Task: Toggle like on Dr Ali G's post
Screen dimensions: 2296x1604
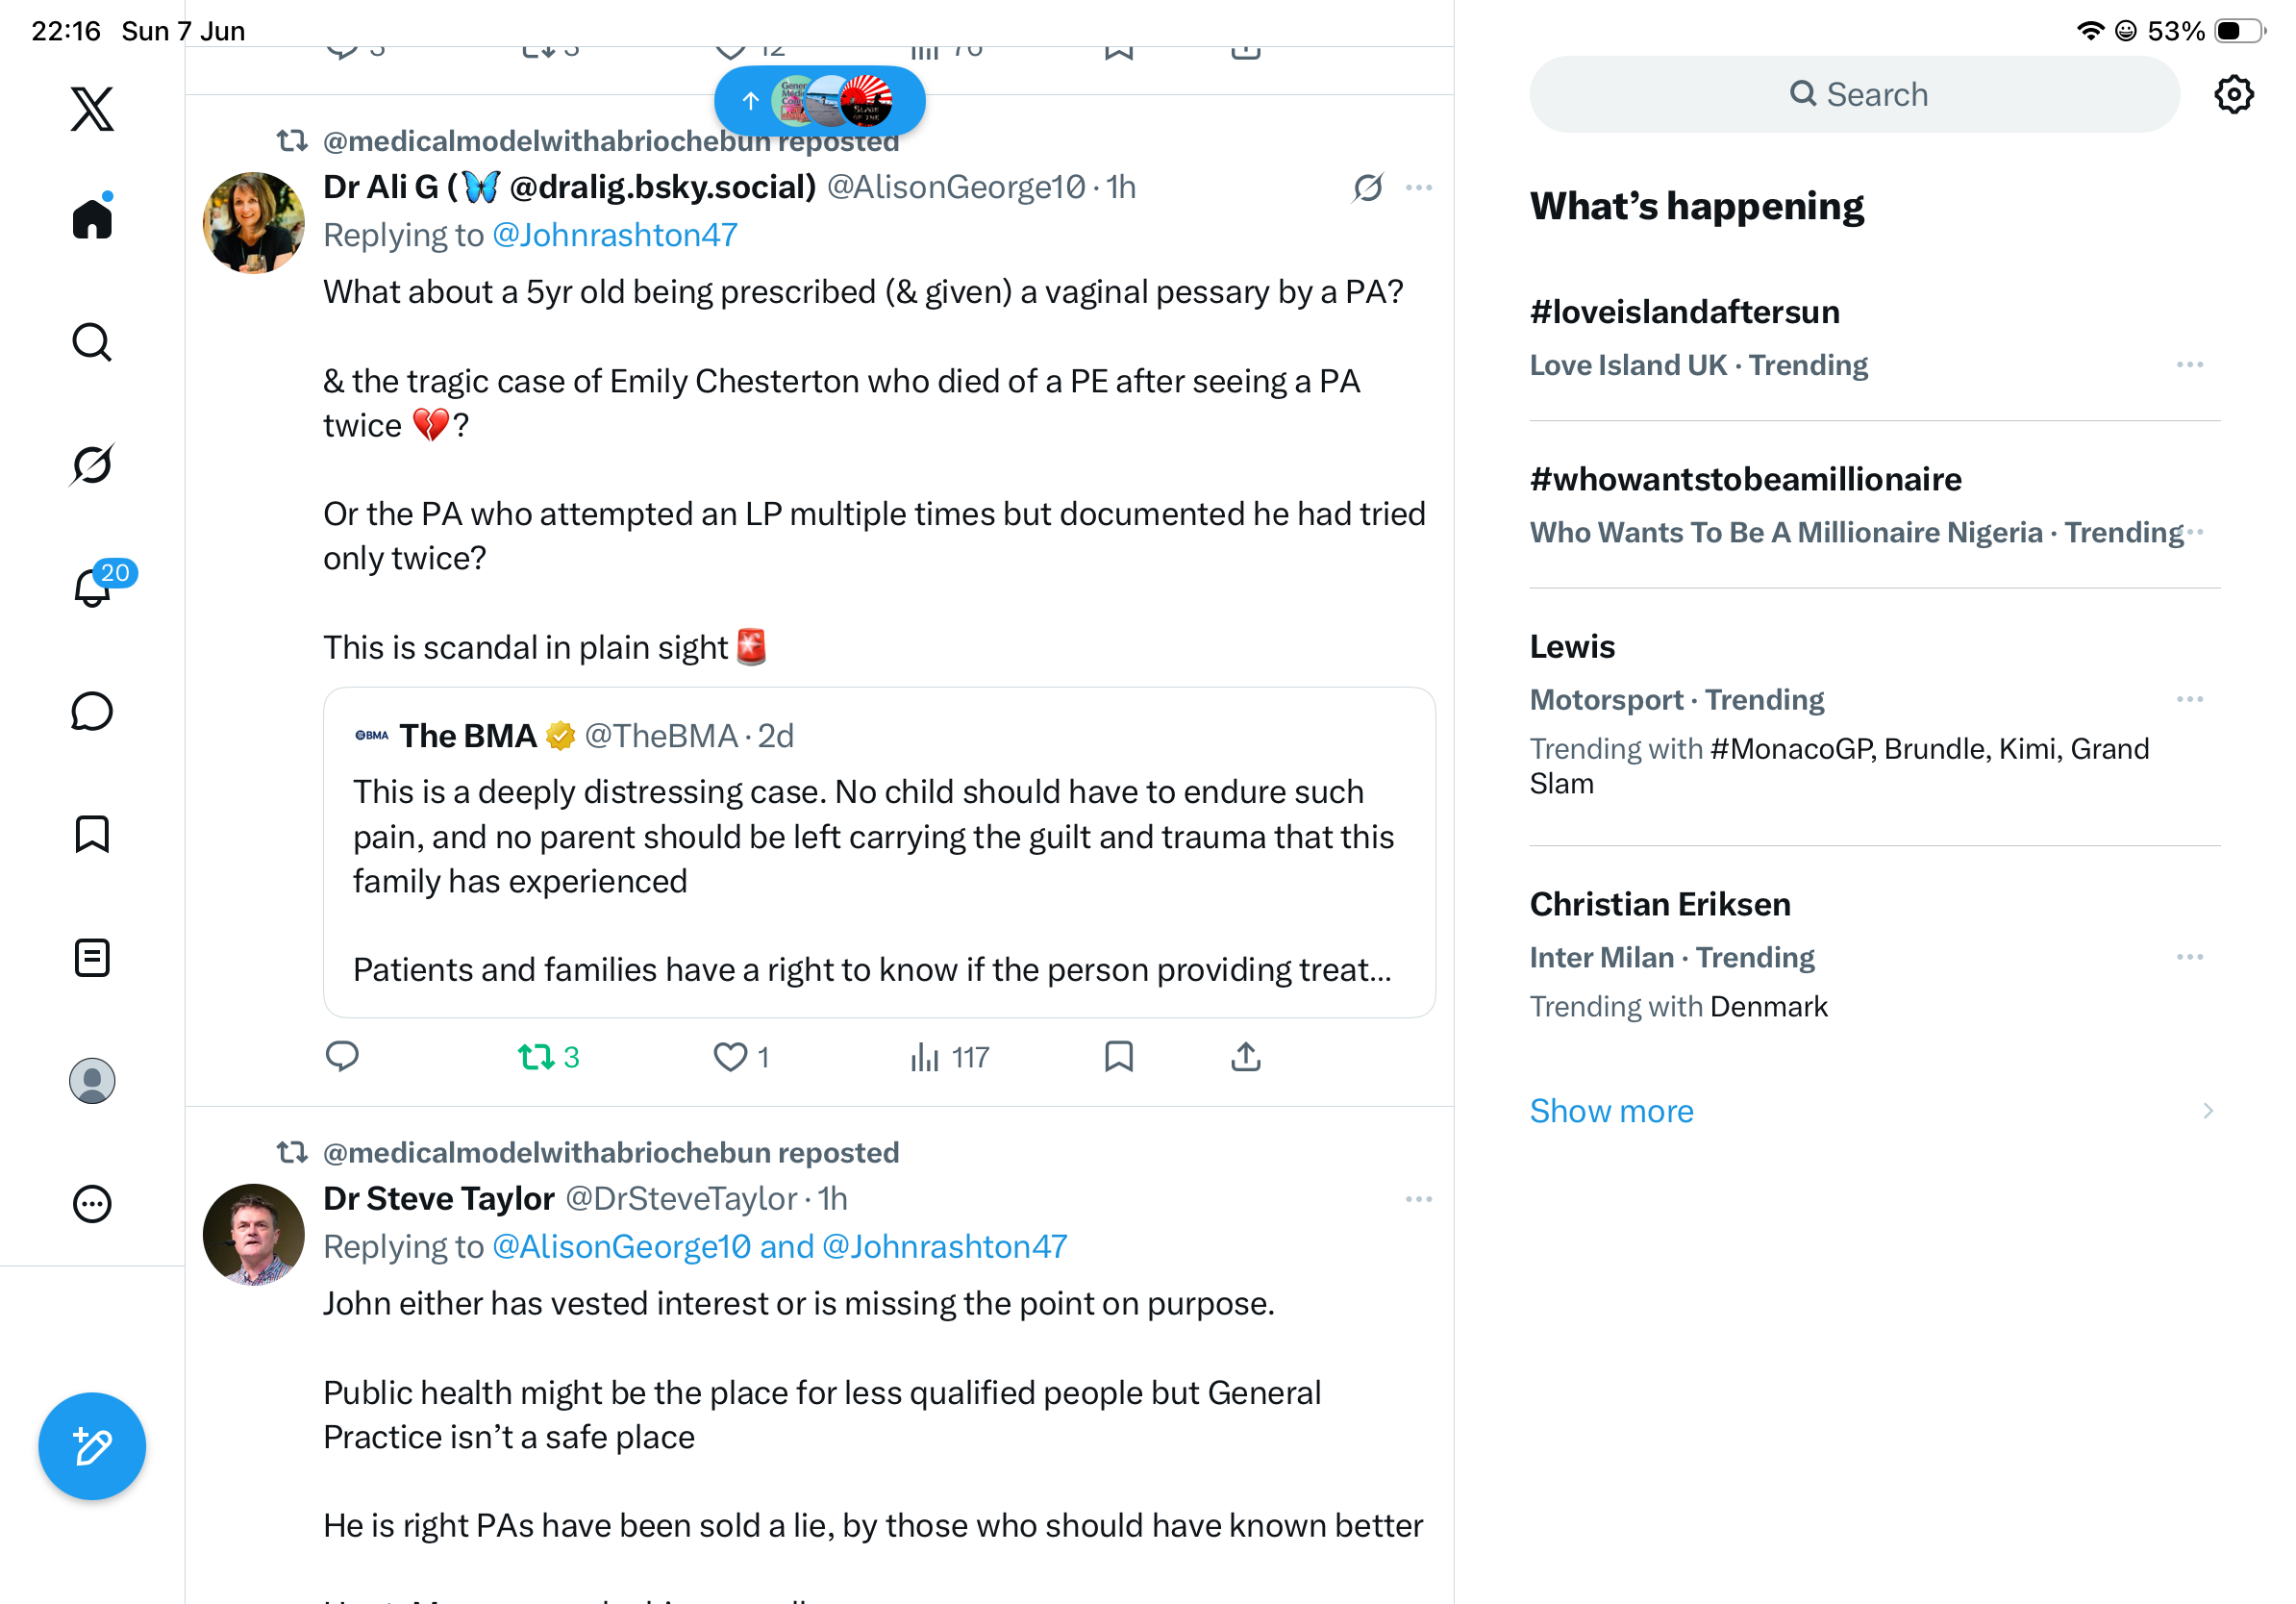Action: tap(741, 1057)
